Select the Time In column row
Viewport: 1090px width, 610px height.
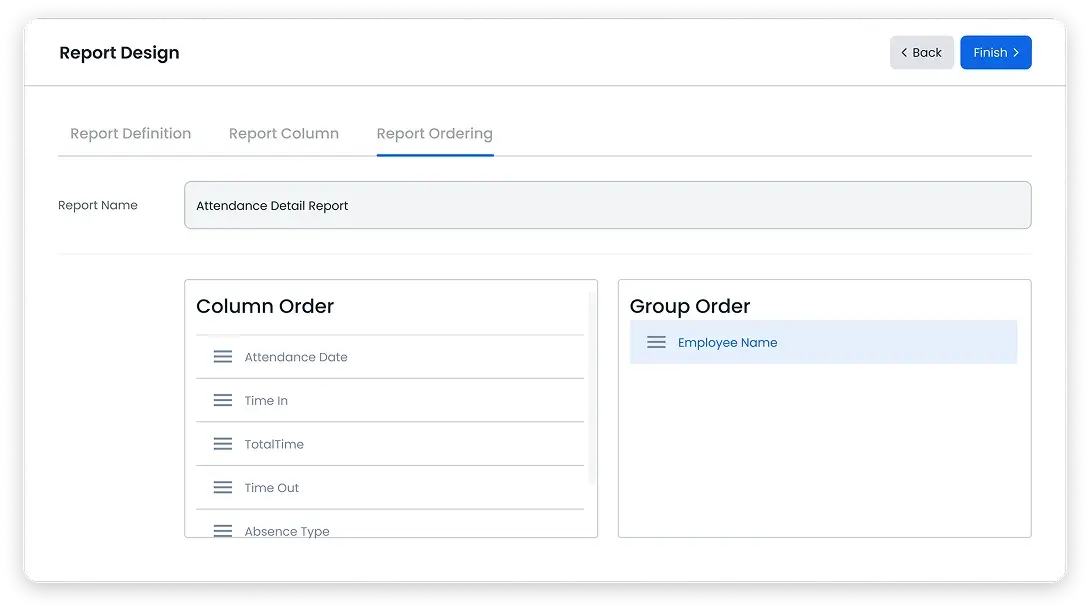(390, 401)
